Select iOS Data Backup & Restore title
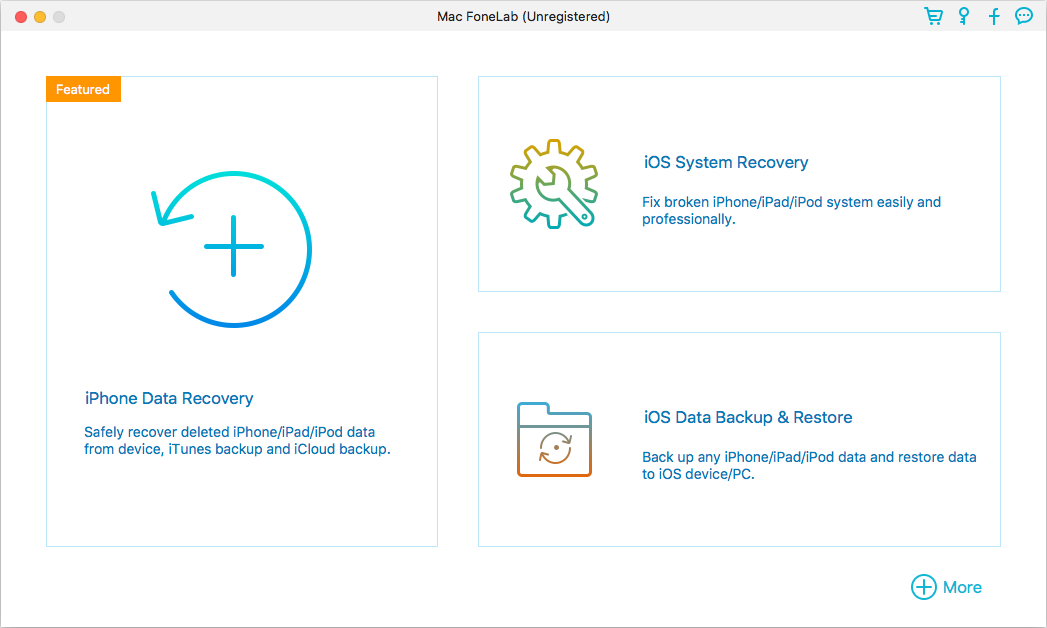The image size is (1047, 628). (748, 418)
